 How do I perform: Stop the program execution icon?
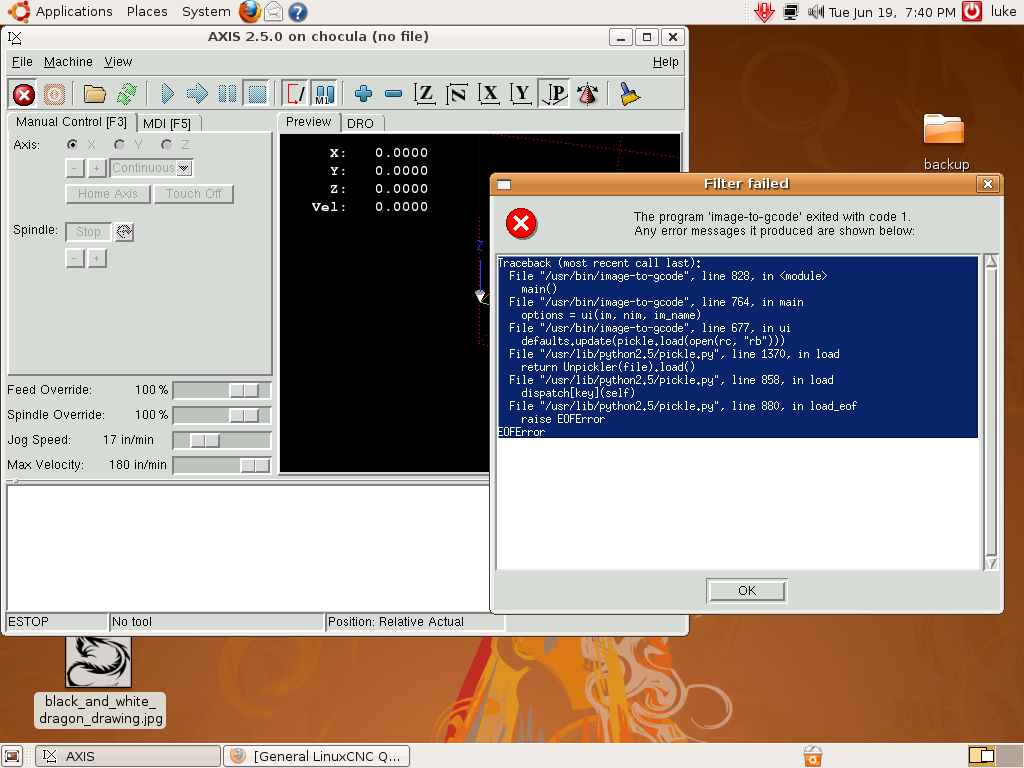(257, 95)
